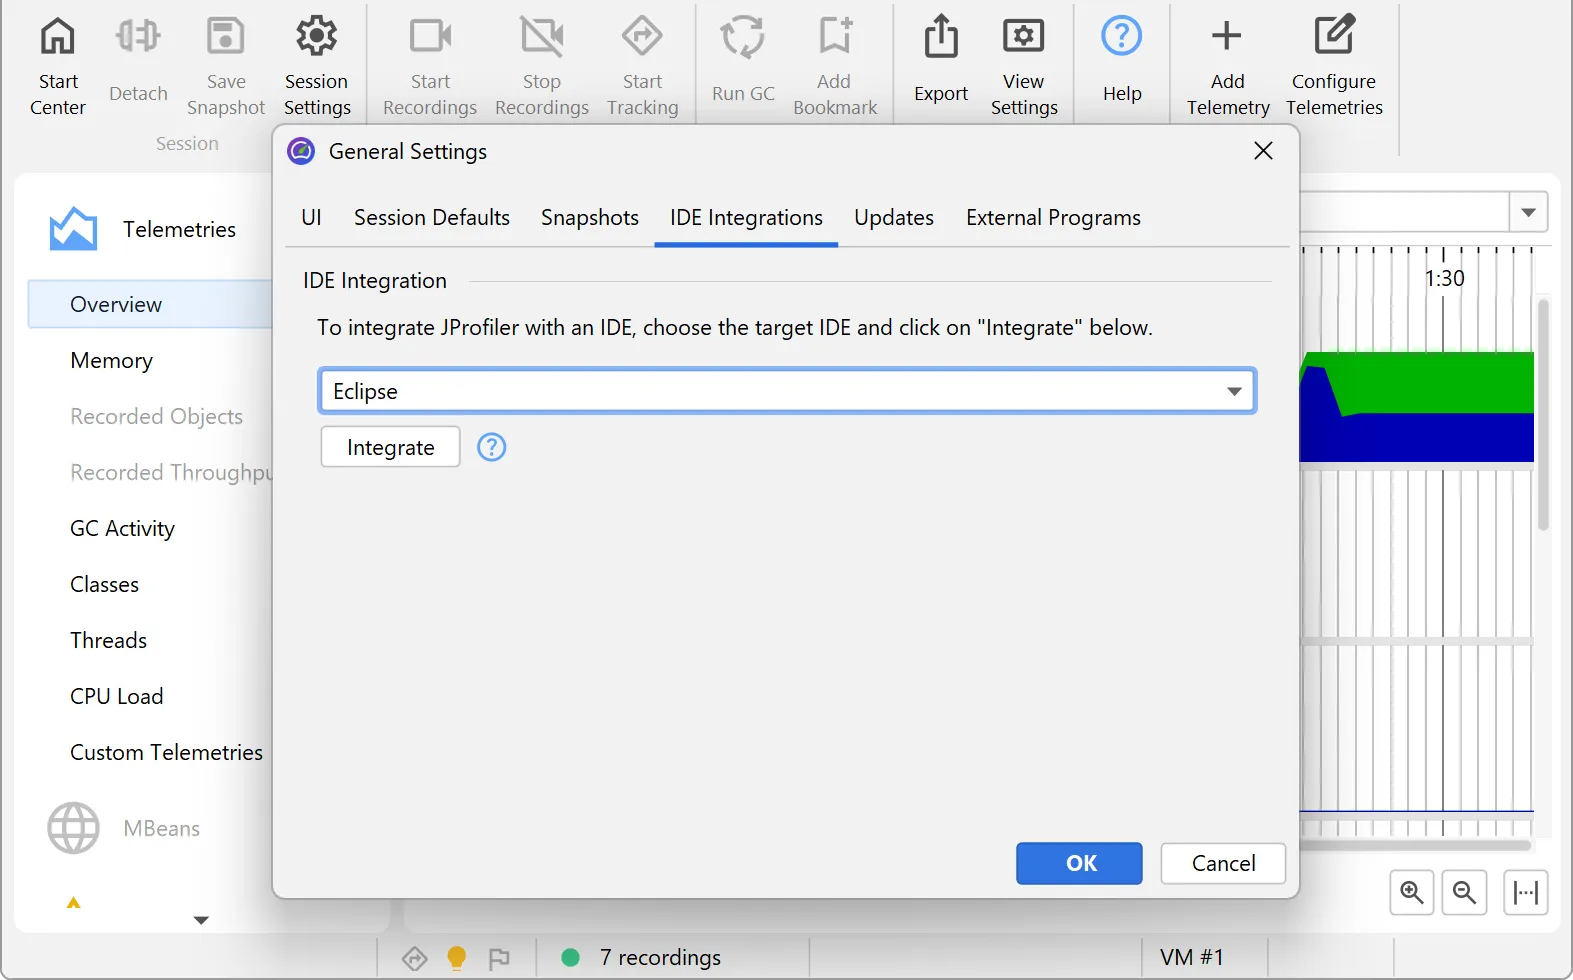This screenshot has width=1573, height=980.
Task: Select Recorded Objects in sidebar
Action: 156,416
